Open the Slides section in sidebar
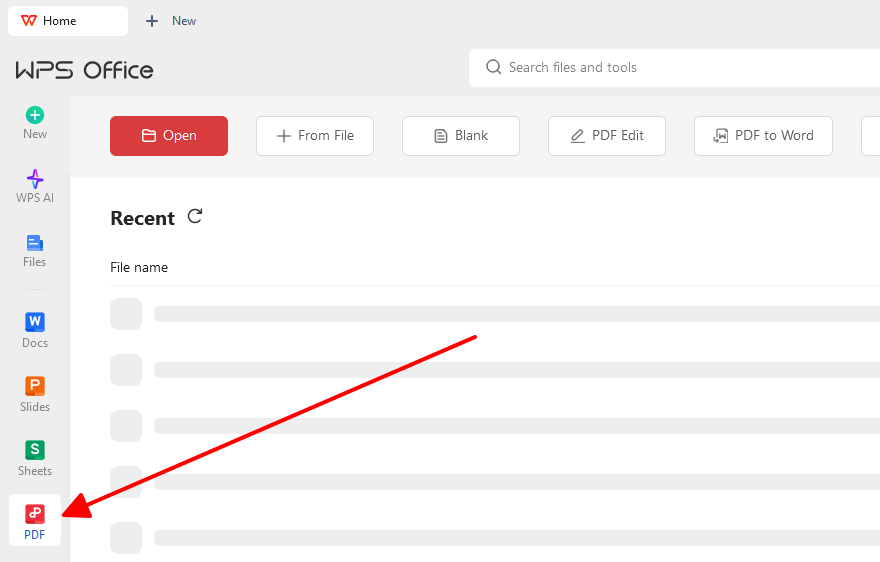The image size is (880, 562). coord(35,394)
